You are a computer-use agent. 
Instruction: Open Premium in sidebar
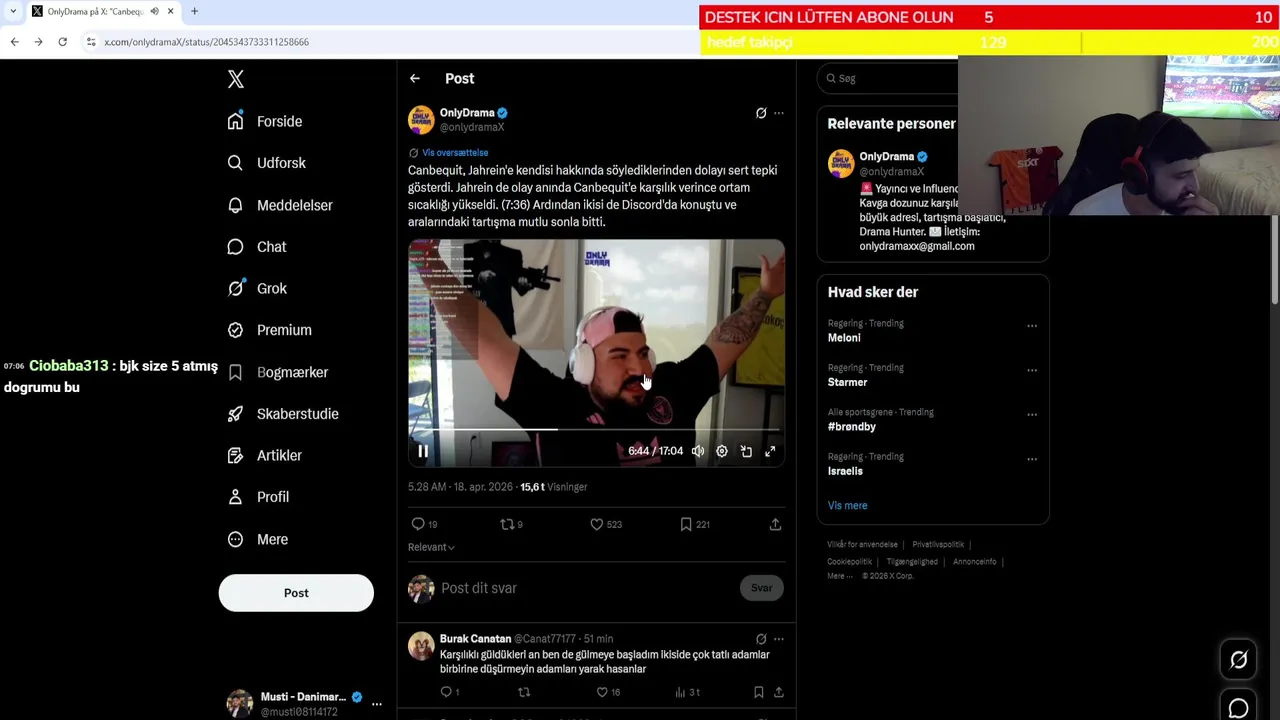[x=269, y=330]
